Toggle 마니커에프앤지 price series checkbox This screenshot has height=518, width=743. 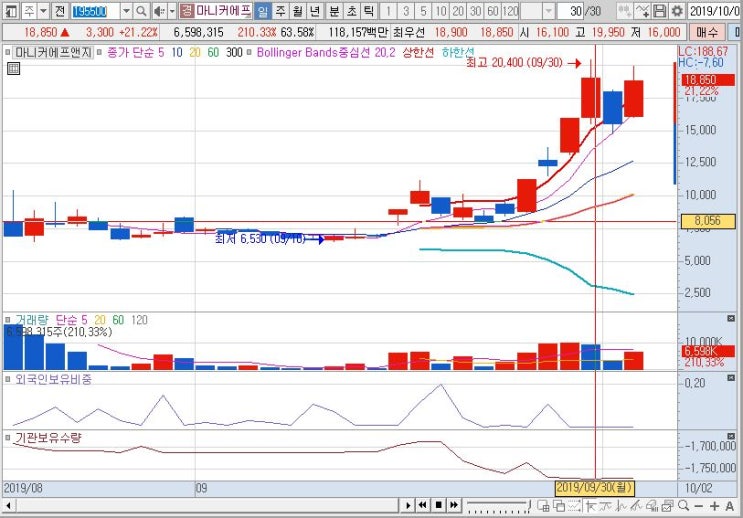8,52
